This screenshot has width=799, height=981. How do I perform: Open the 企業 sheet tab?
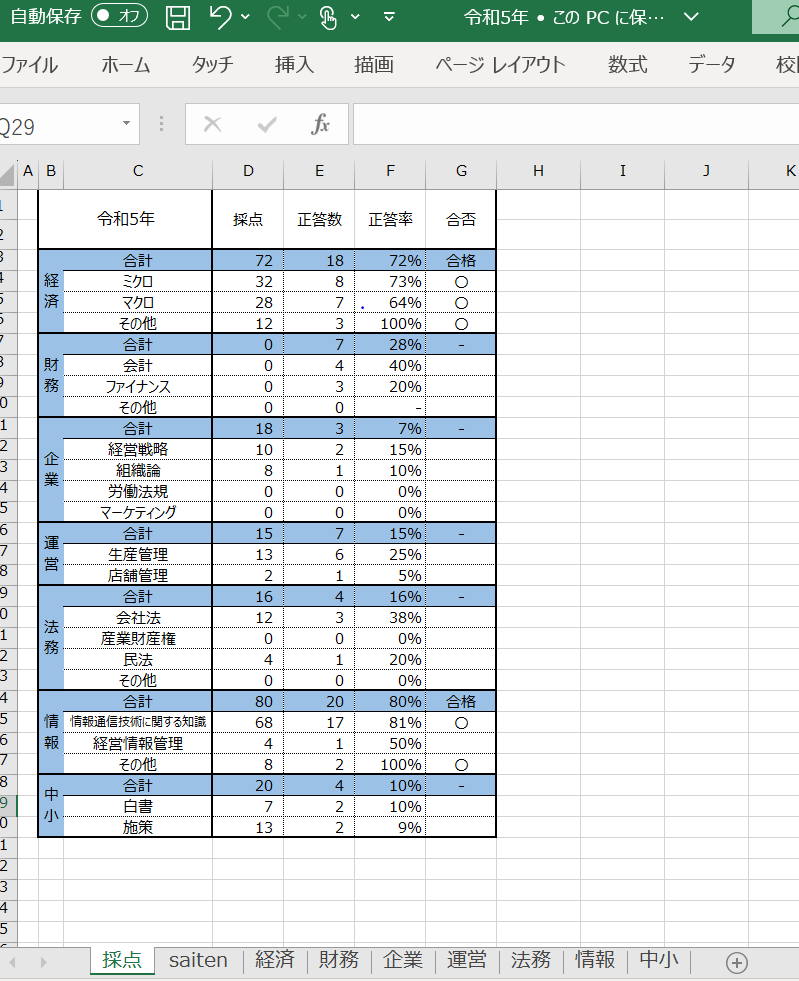pyautogui.click(x=402, y=960)
